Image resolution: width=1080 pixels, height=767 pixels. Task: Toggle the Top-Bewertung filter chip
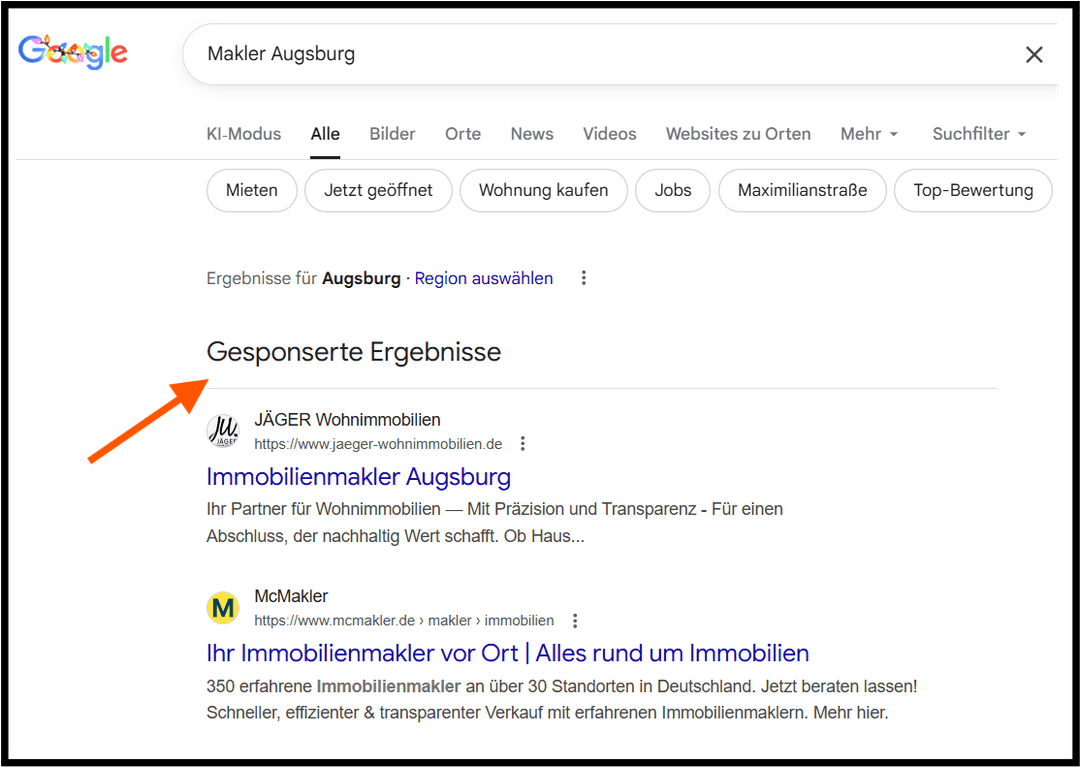tap(972, 190)
